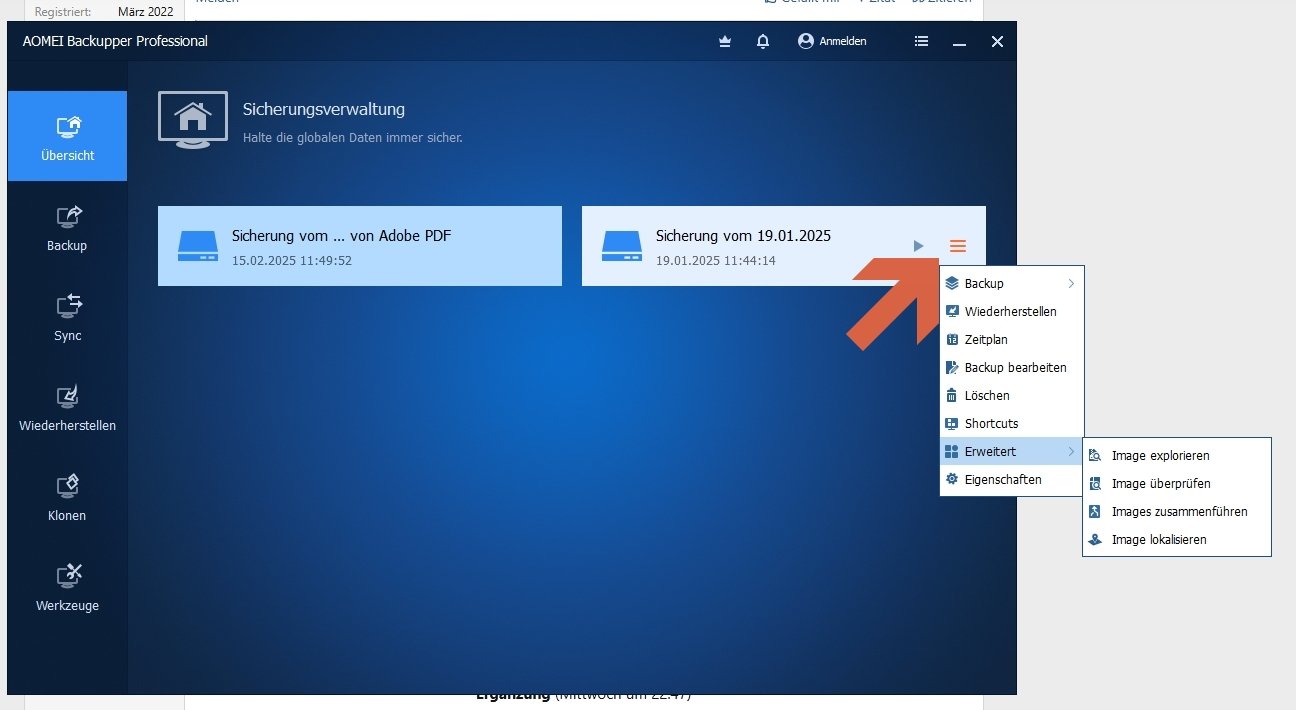Click the Sicherungsverwaltung home monitor icon

pos(193,119)
